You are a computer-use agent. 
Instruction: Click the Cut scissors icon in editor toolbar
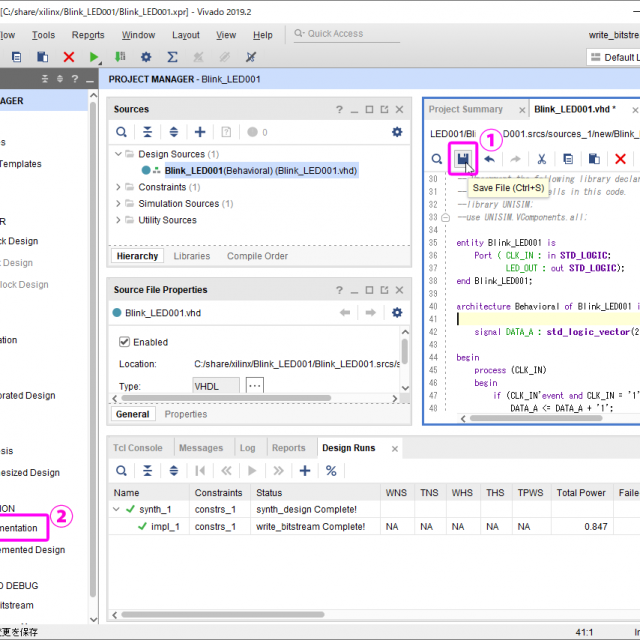(541, 159)
